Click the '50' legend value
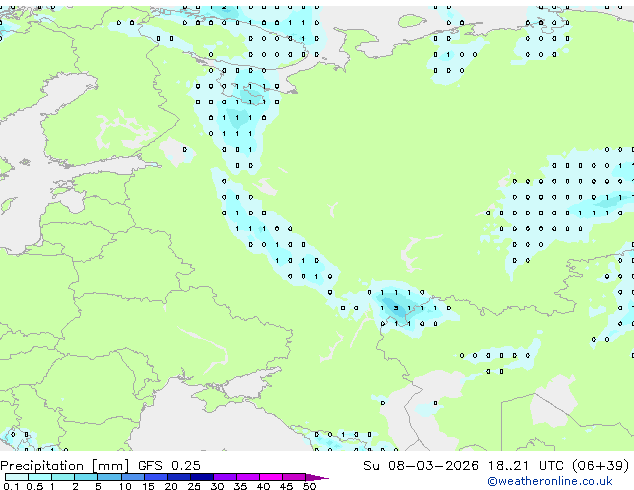634x490 pixels. coord(309,486)
